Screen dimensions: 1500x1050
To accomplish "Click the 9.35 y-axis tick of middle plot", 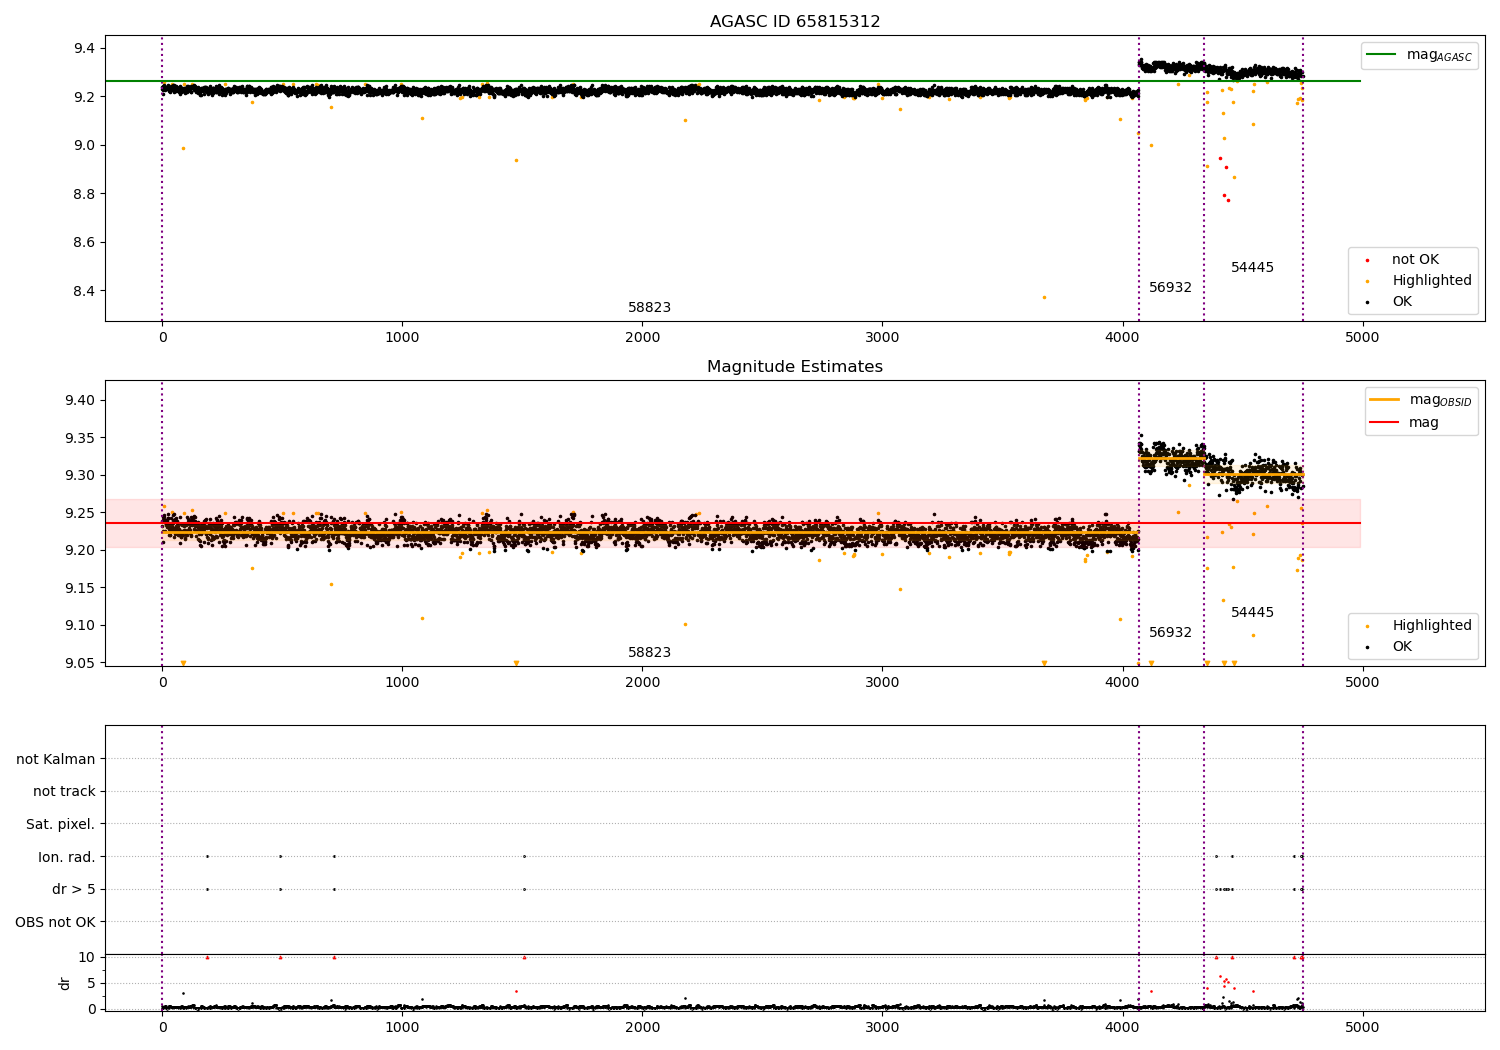I will click(x=79, y=438).
